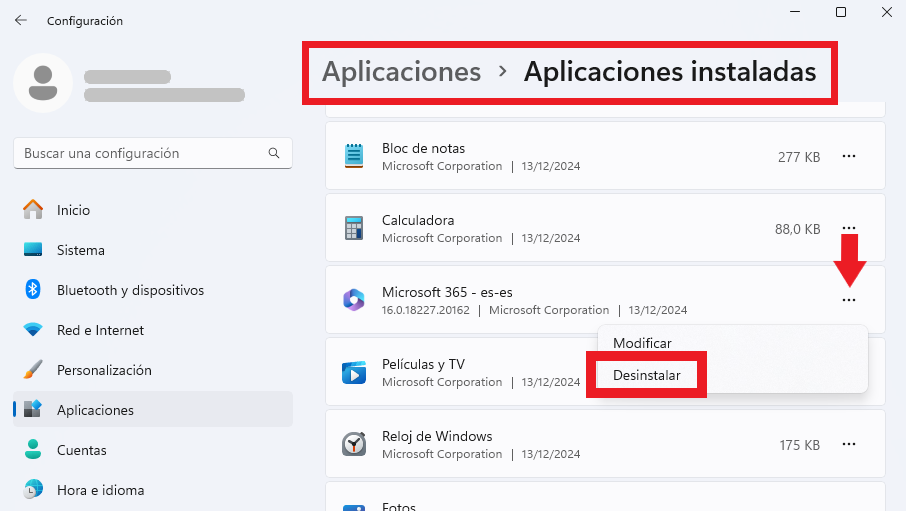Open Bluetooth y dispositivos settings
Image resolution: width=906 pixels, height=511 pixels.
click(x=153, y=290)
